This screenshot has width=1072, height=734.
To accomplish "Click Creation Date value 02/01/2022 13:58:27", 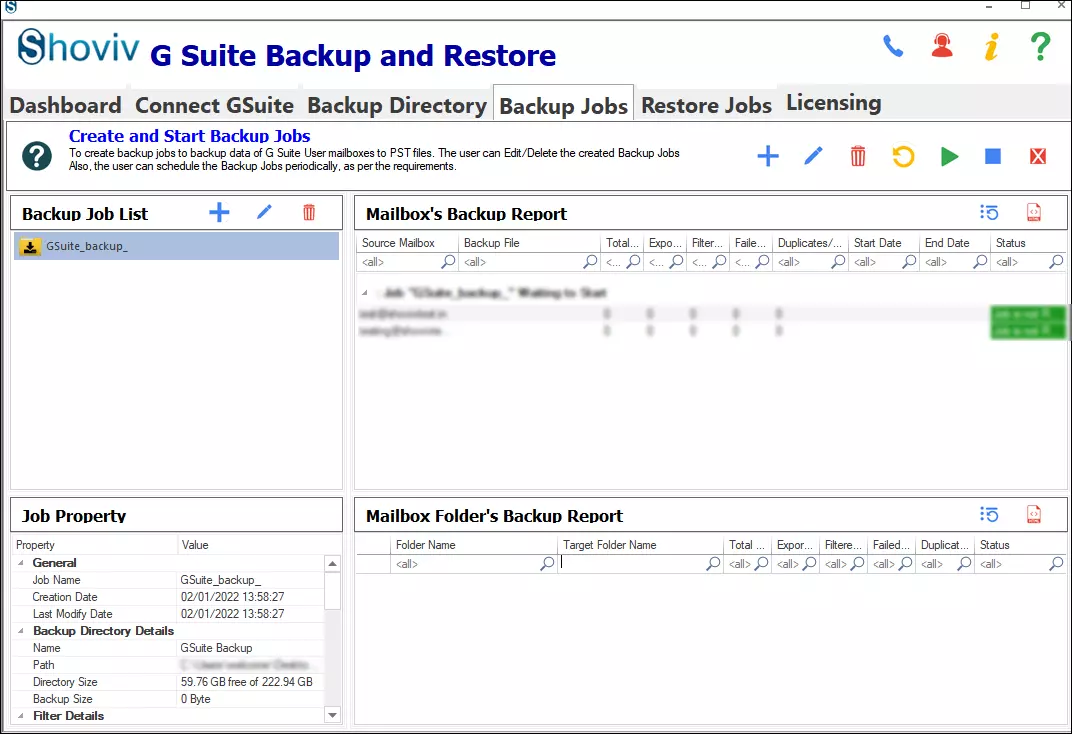I will (232, 597).
